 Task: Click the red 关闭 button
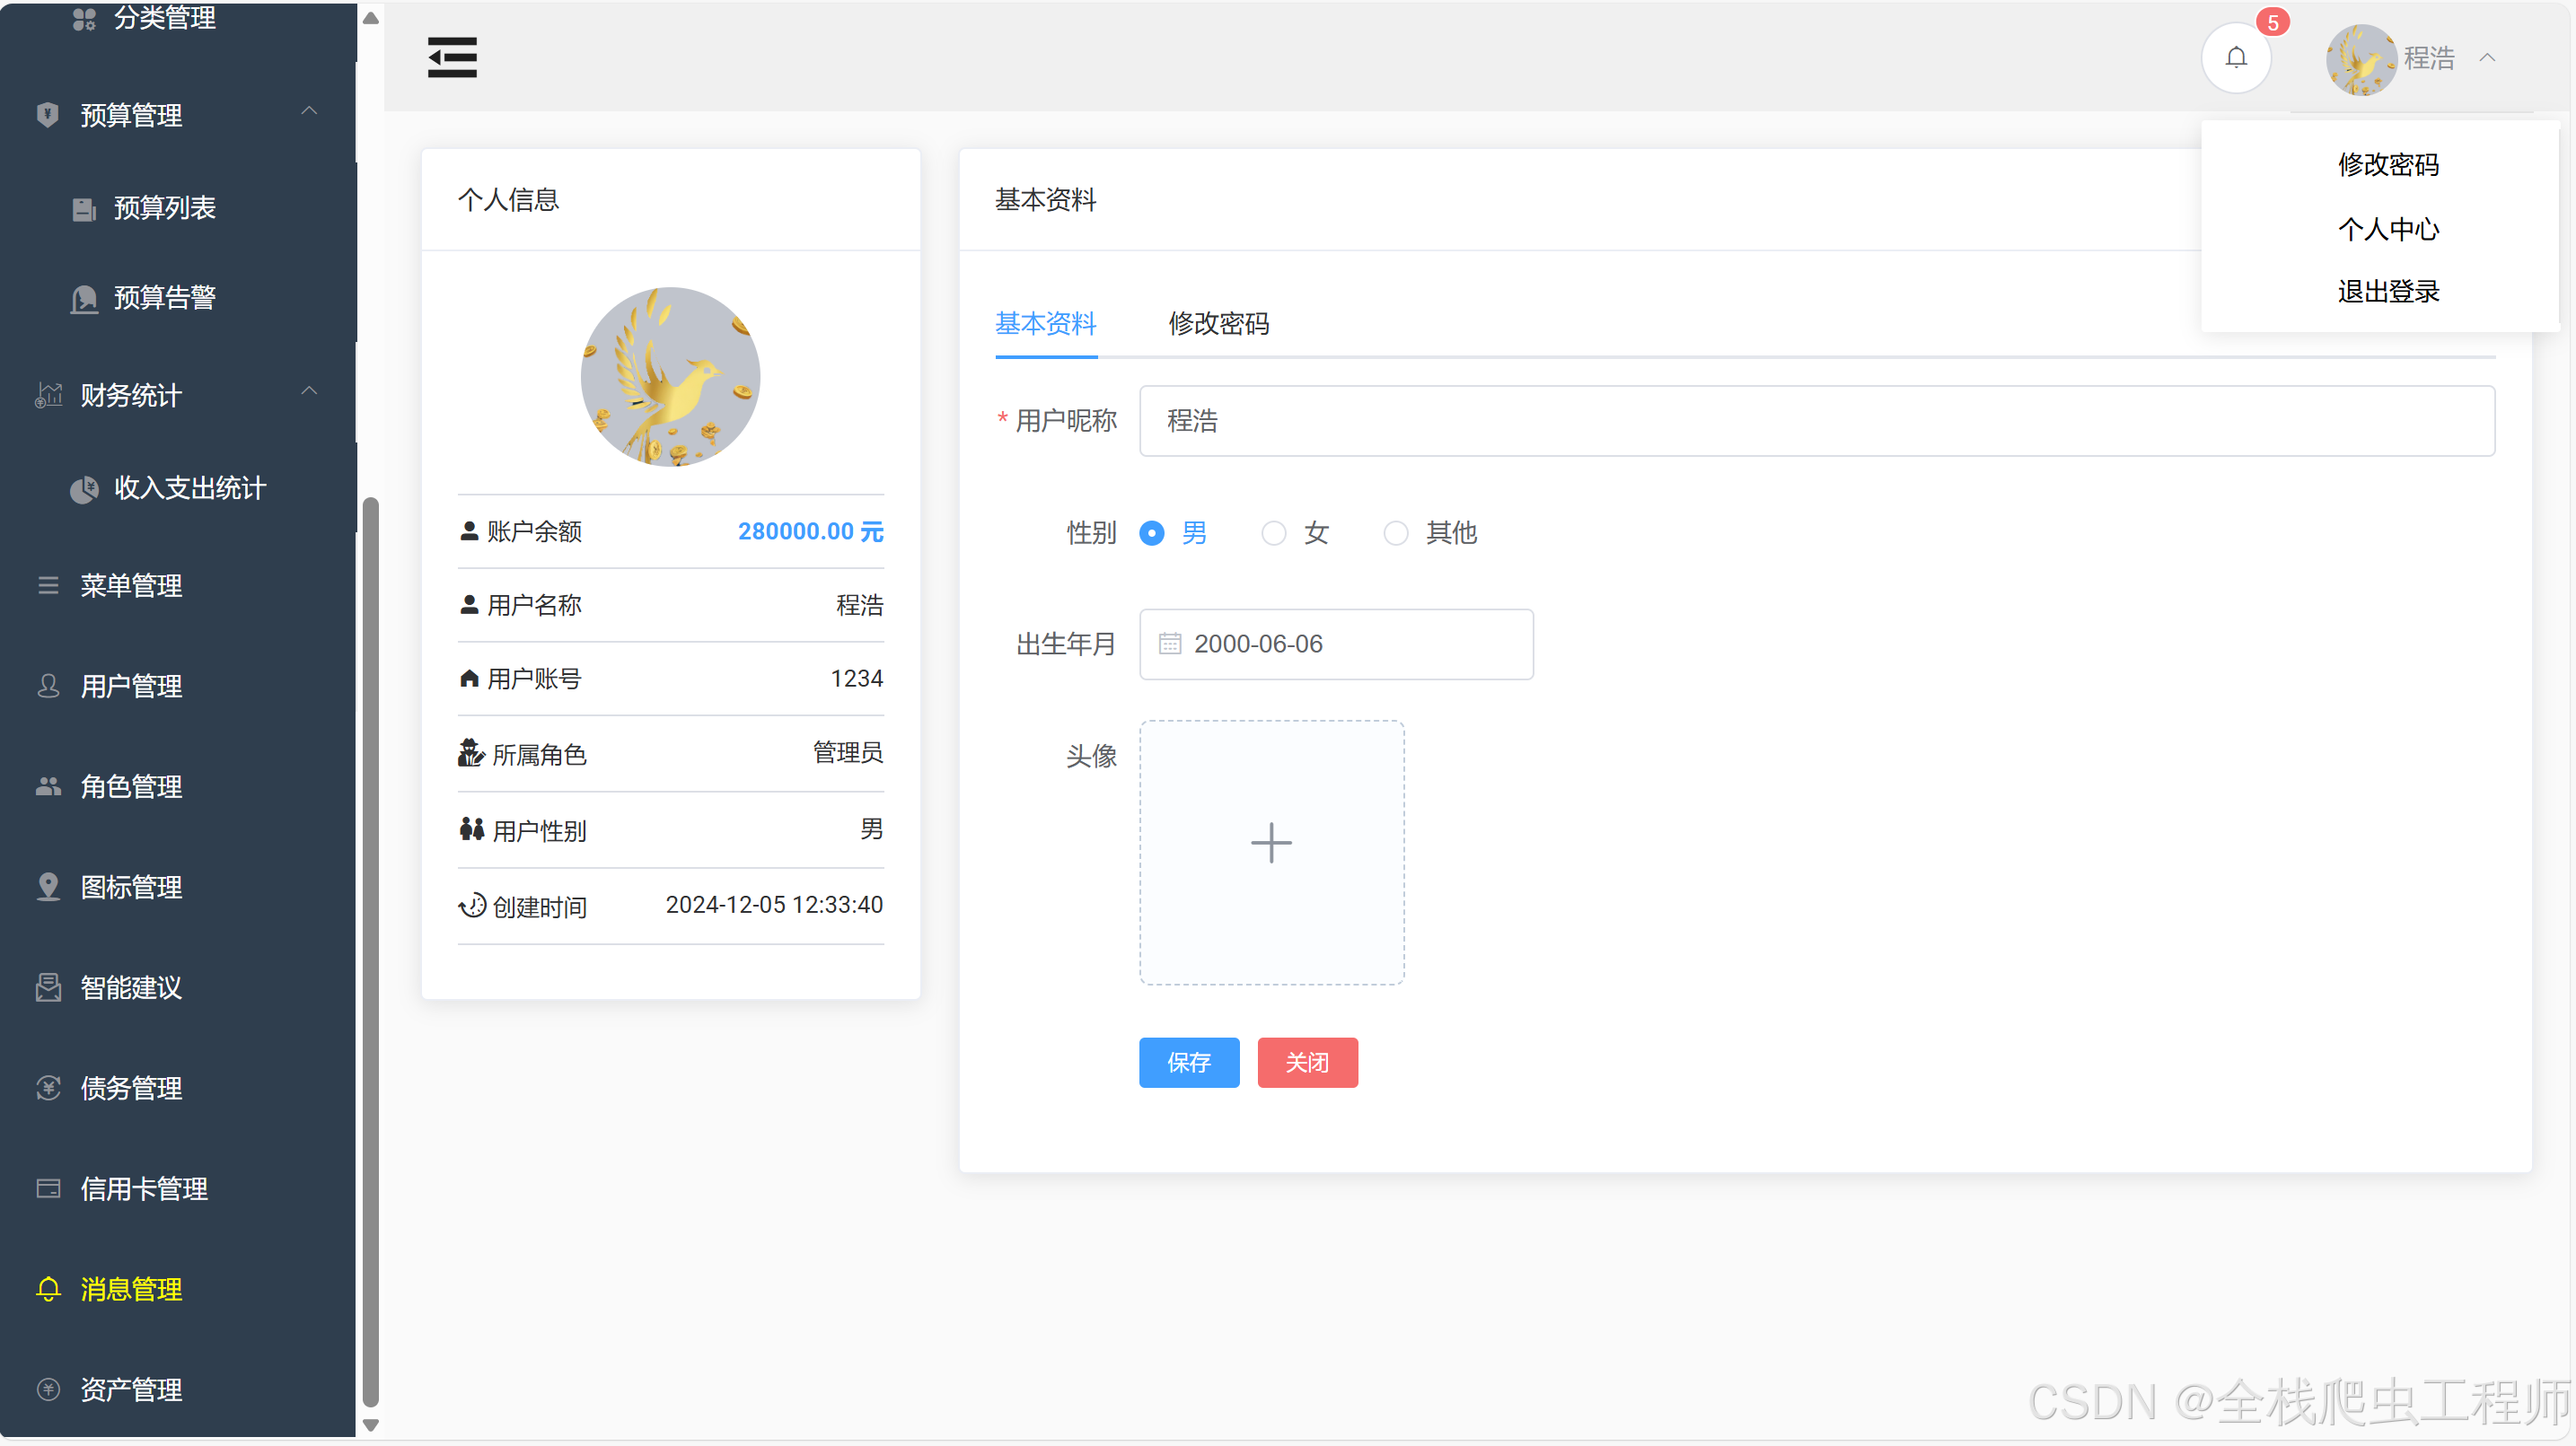coord(1307,1062)
